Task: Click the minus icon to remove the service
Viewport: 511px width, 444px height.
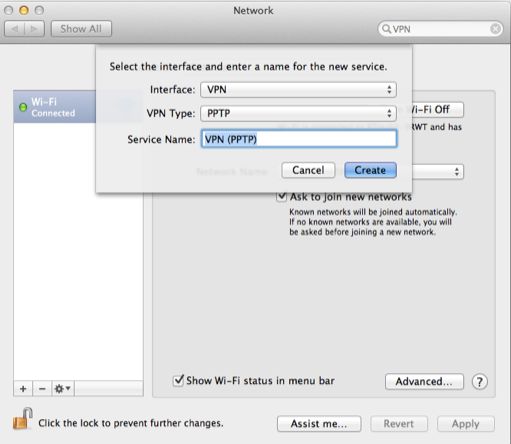Action: (x=42, y=389)
